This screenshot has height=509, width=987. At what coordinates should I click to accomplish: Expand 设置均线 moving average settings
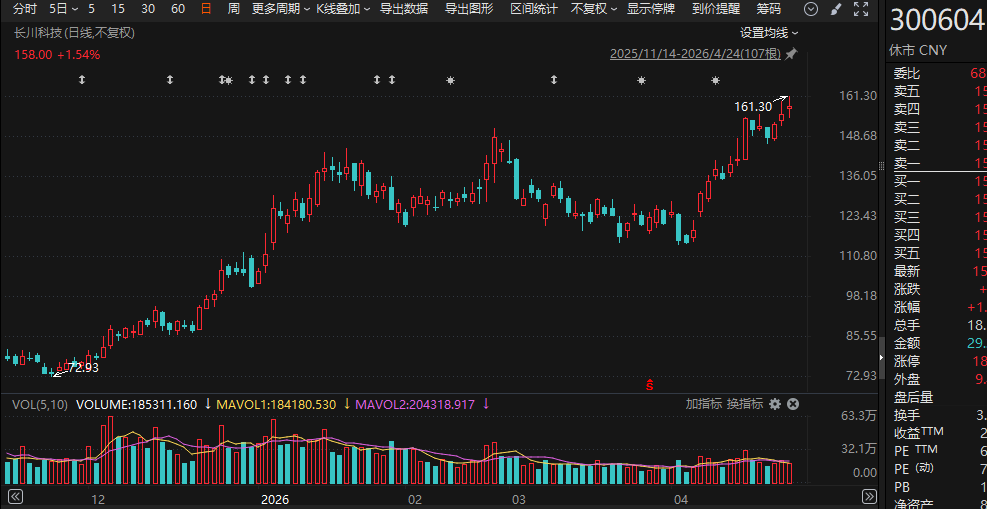point(769,32)
